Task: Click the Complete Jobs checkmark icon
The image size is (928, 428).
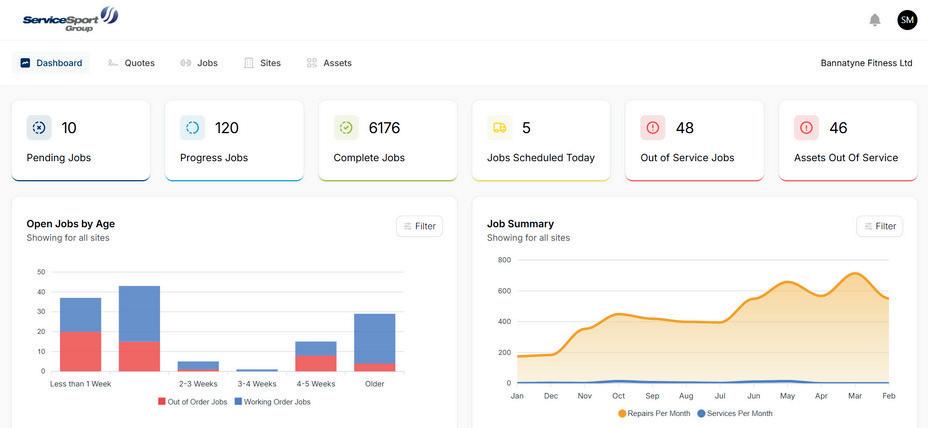Action: [346, 128]
